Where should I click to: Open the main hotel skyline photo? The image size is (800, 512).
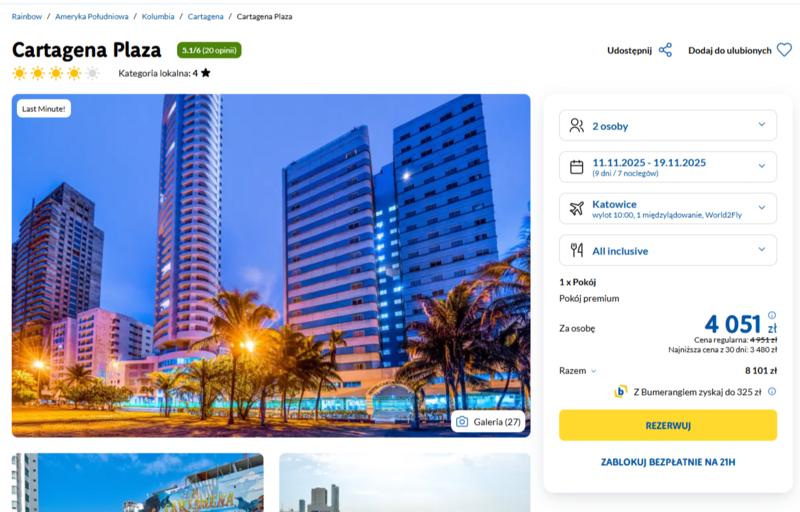point(271,265)
